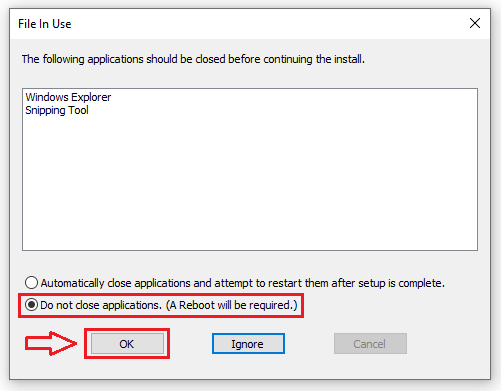The image size is (501, 391).
Task: Click the File In Use title bar text
Action: pos(45,24)
